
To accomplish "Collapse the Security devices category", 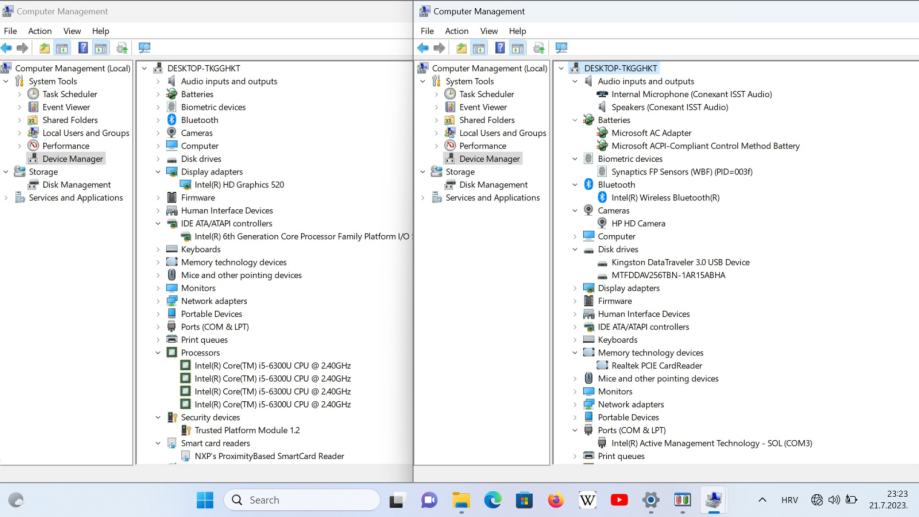I will click(x=158, y=418).
